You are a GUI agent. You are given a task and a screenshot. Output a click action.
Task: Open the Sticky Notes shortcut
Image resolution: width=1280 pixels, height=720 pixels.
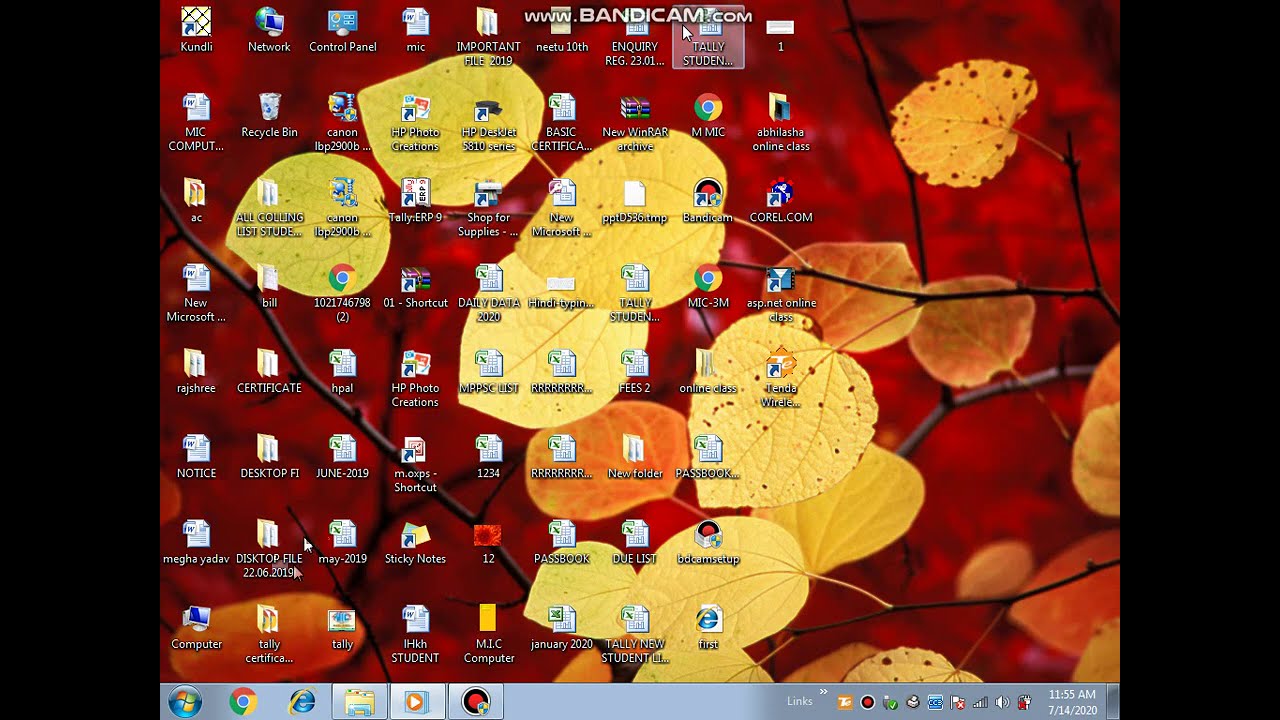(415, 541)
